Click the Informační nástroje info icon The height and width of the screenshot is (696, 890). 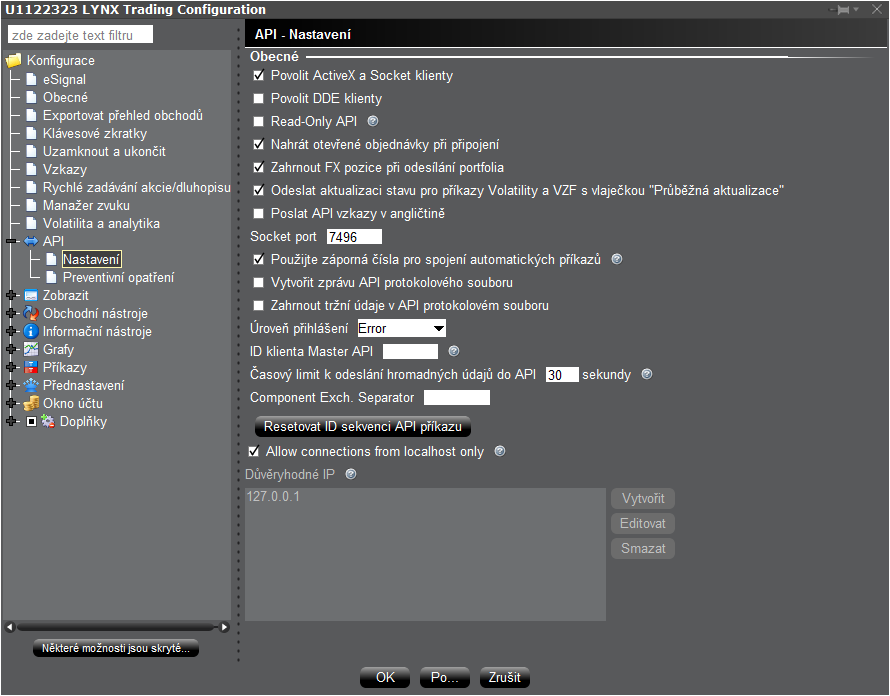click(x=31, y=332)
